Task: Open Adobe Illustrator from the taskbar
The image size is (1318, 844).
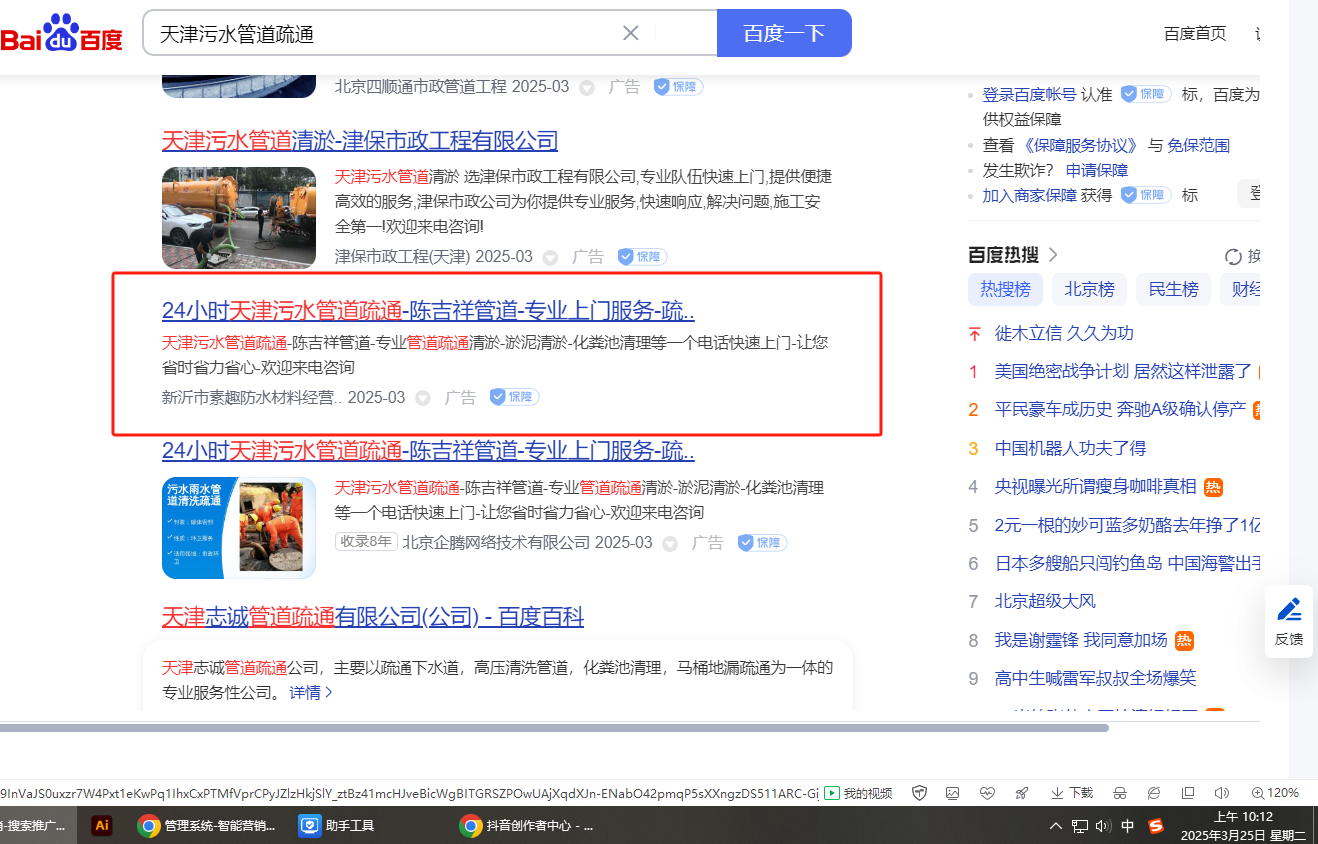Action: click(101, 826)
